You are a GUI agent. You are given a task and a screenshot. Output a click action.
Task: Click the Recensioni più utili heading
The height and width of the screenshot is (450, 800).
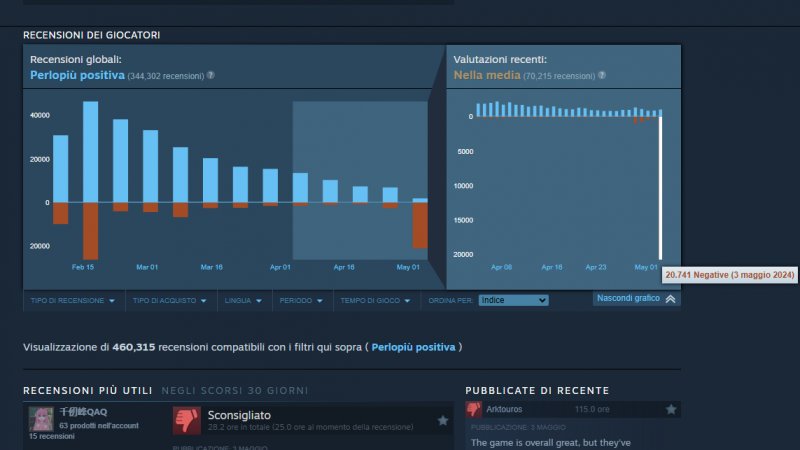[x=88, y=390]
